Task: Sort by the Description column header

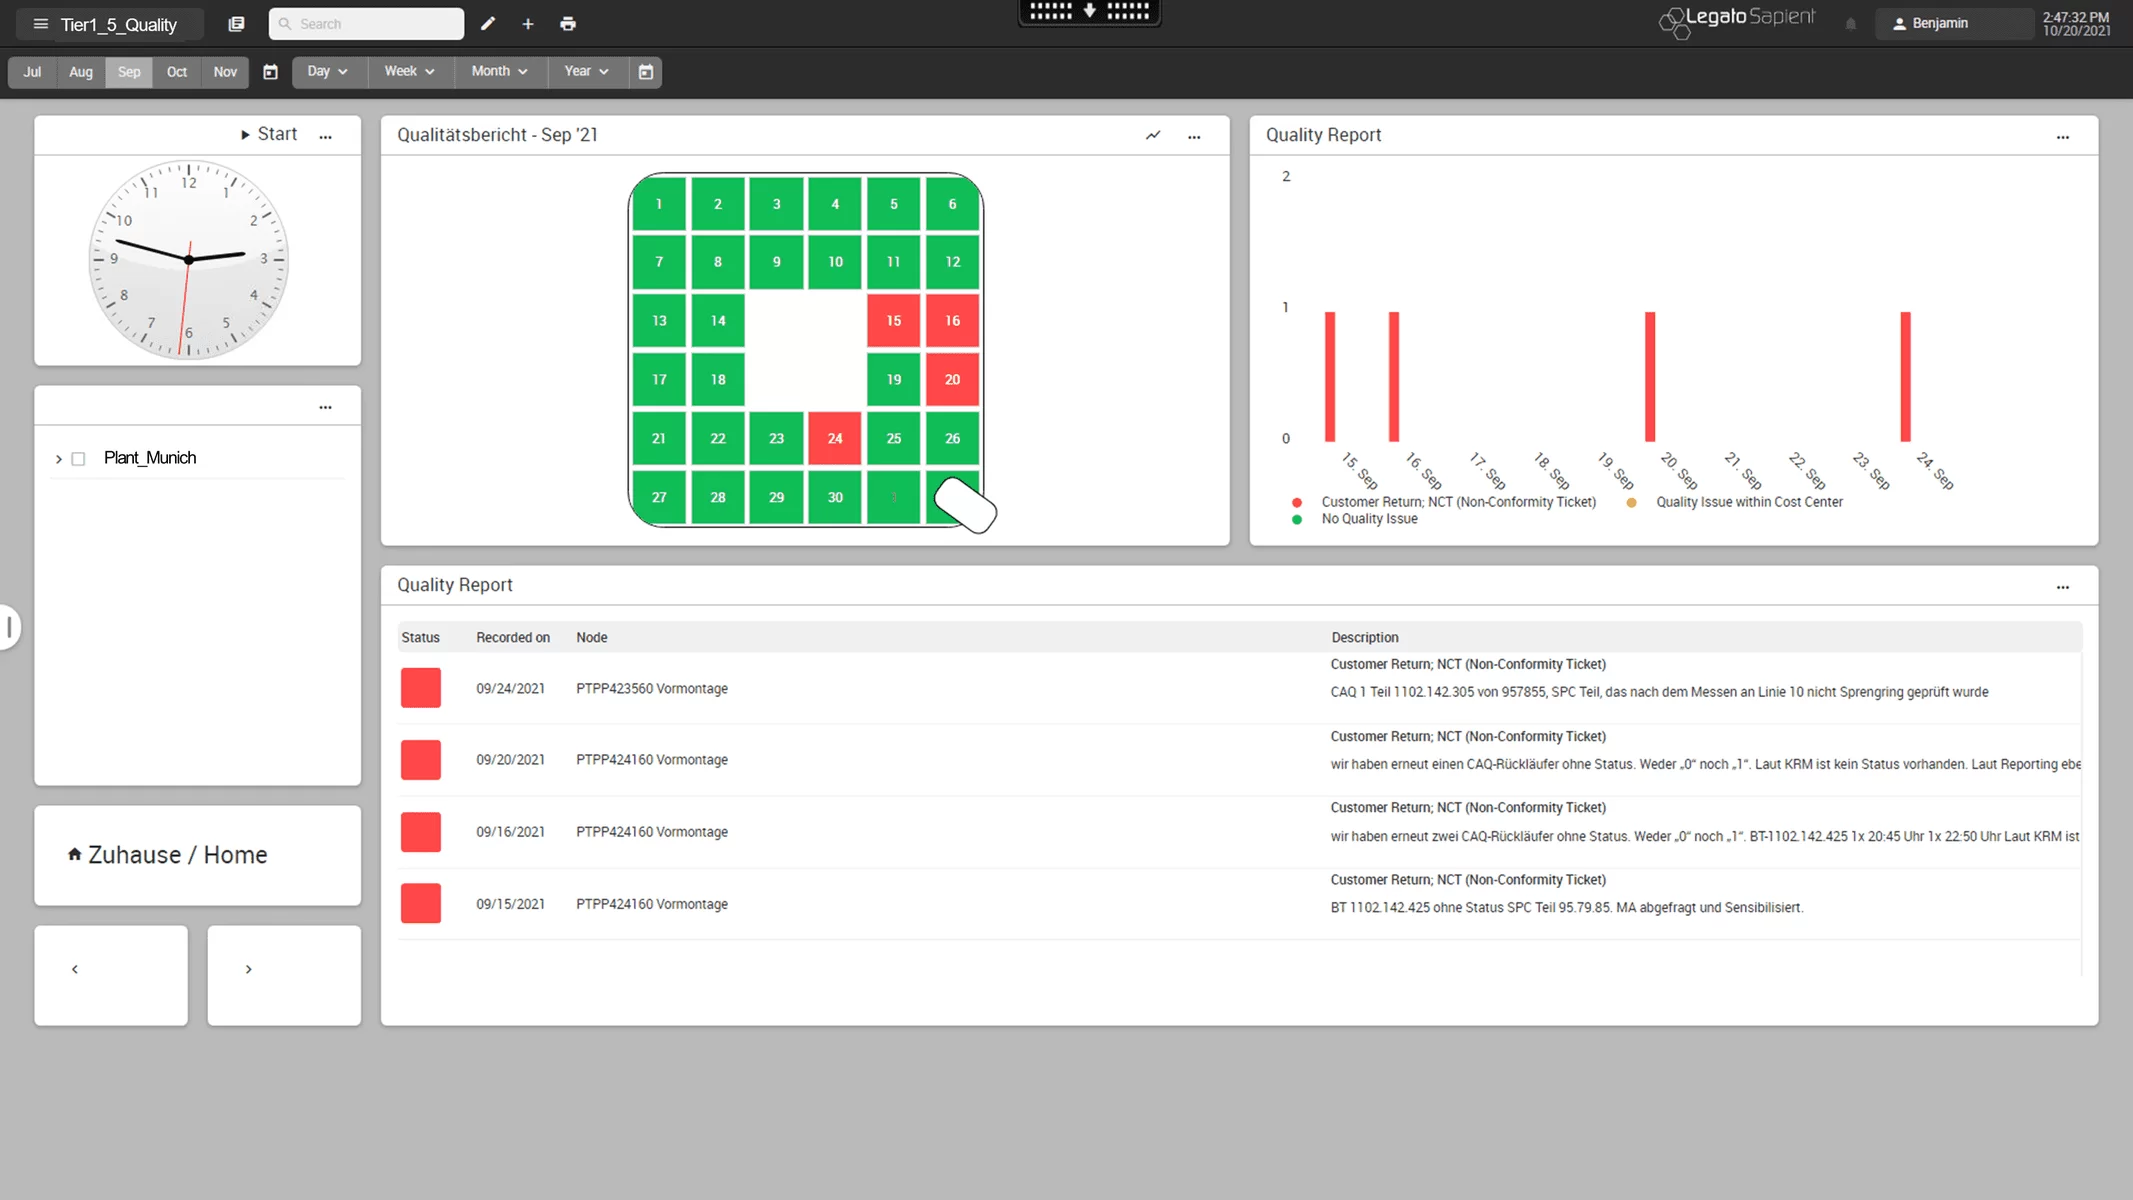Action: (x=1365, y=638)
